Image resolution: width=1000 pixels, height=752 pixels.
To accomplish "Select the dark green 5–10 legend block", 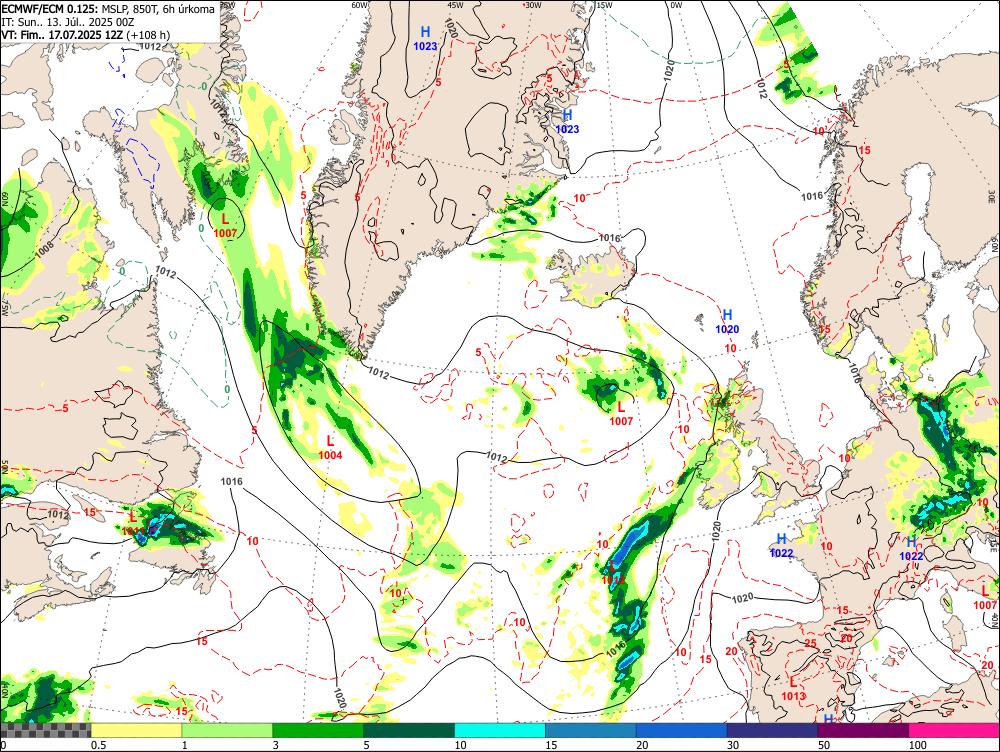I will (x=409, y=730).
